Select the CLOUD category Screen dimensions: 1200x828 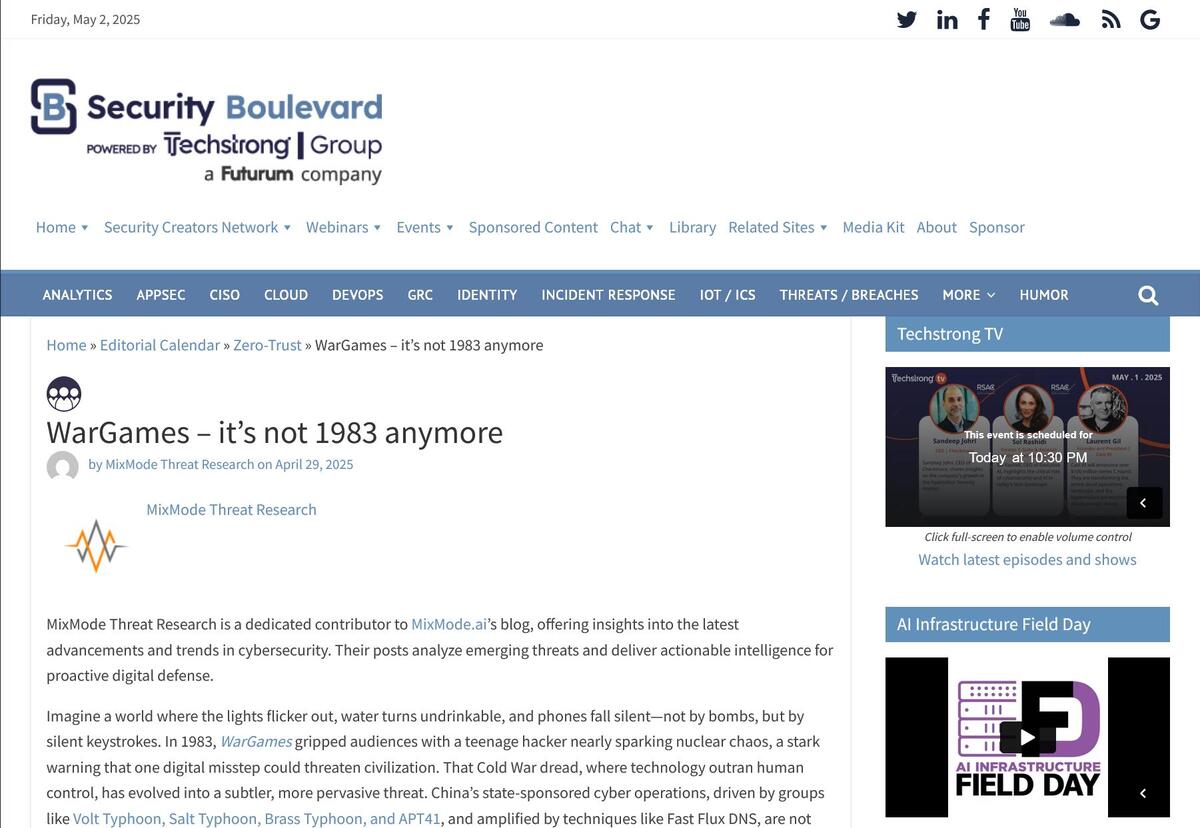286,295
